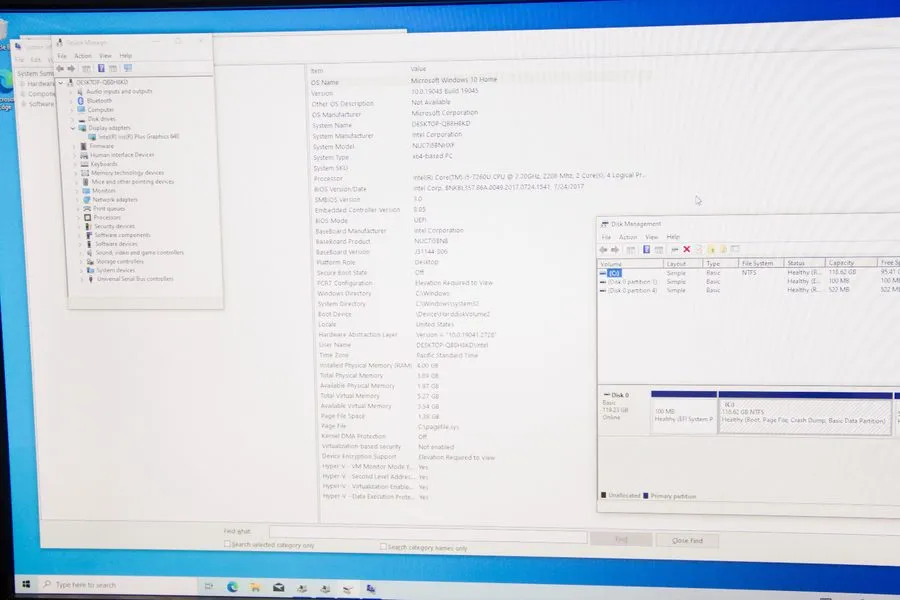Open File menu in Disk Management
Viewport: 900px width, 600px height.
point(606,237)
